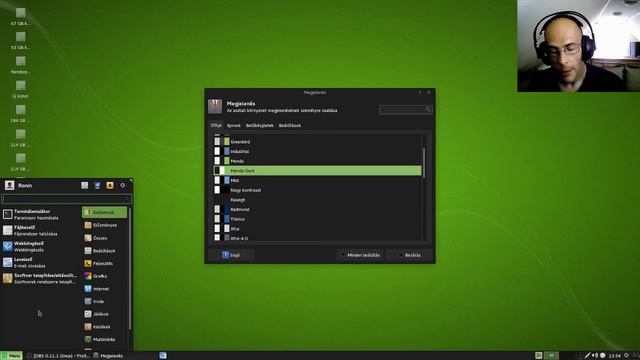Select the Xfce-4.0 theme row
This screenshot has height=360, width=640.
click(x=318, y=238)
